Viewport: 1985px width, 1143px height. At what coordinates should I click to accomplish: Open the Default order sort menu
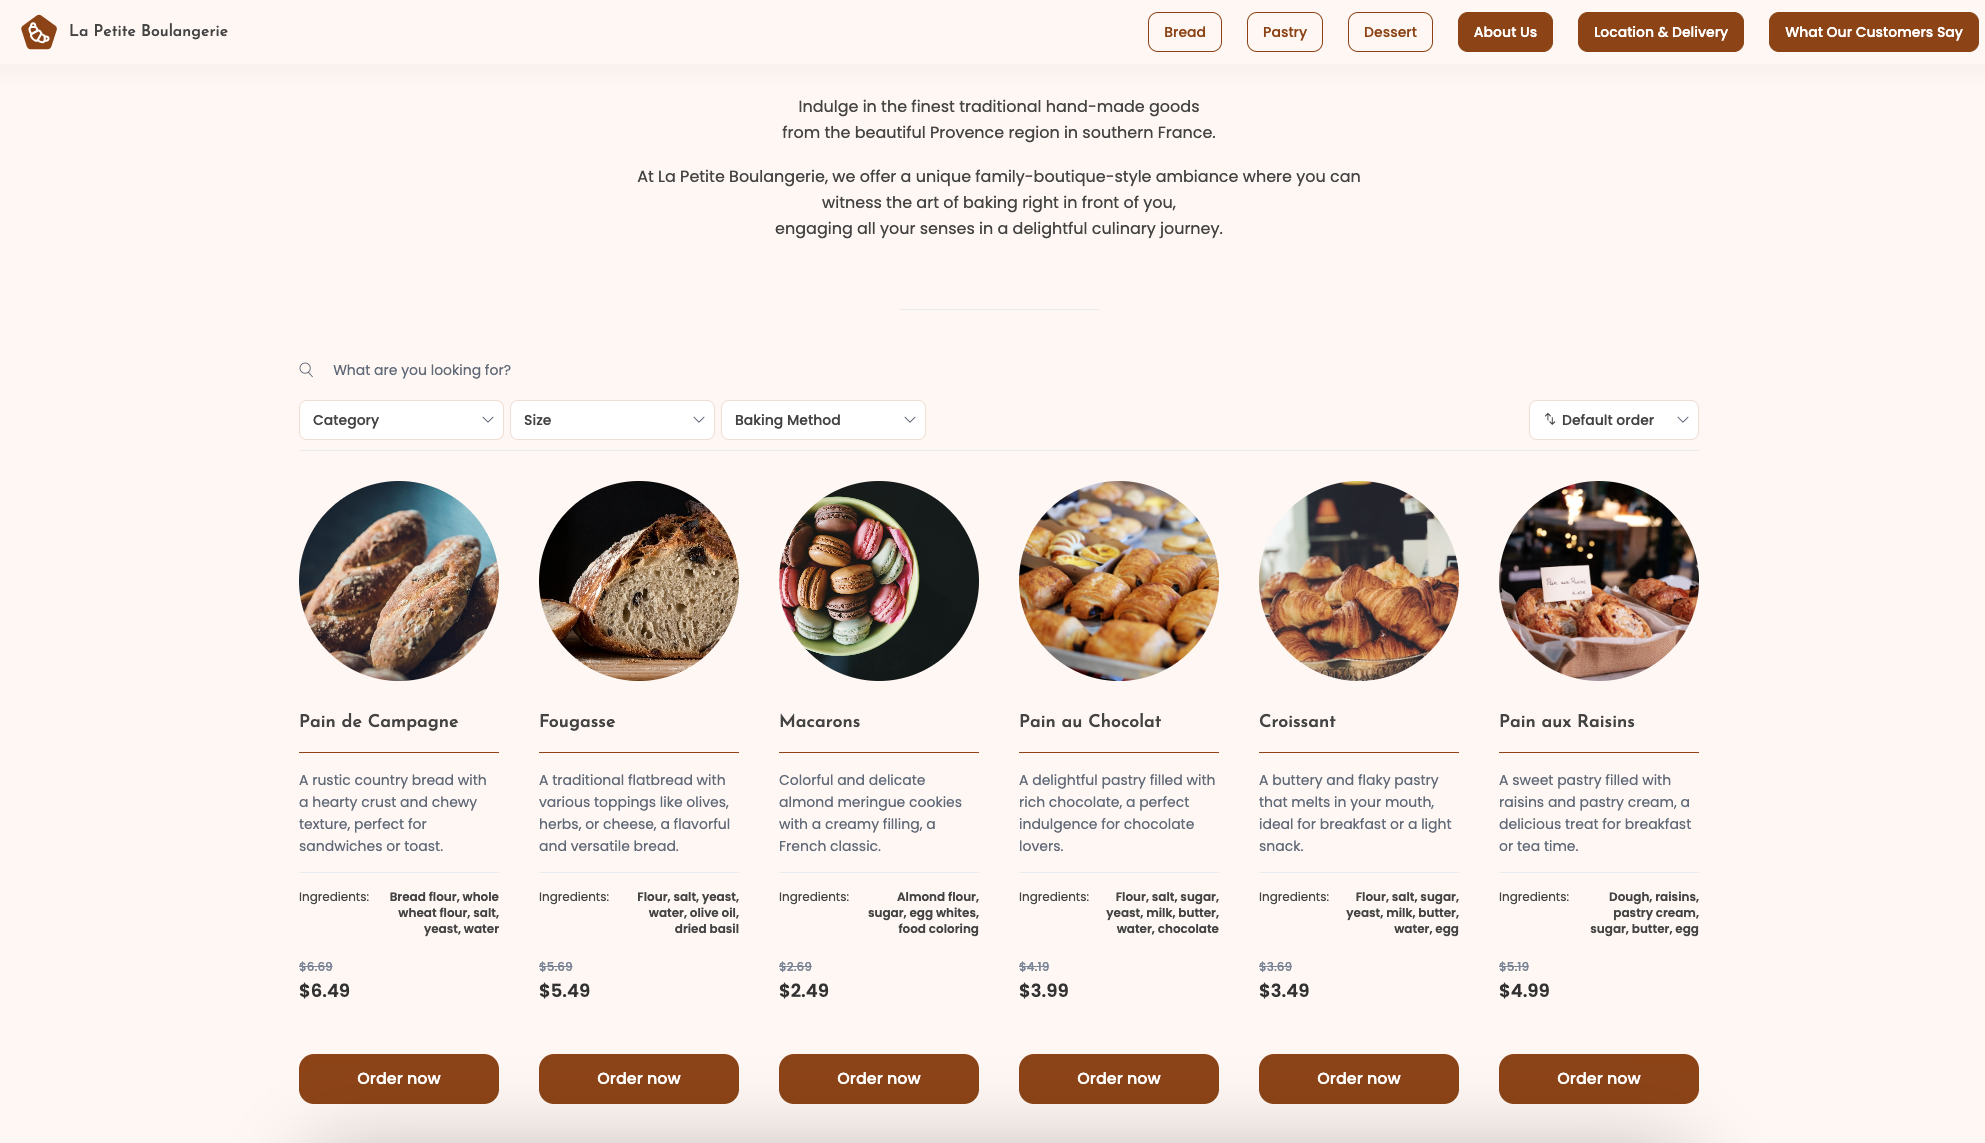[x=1613, y=419]
